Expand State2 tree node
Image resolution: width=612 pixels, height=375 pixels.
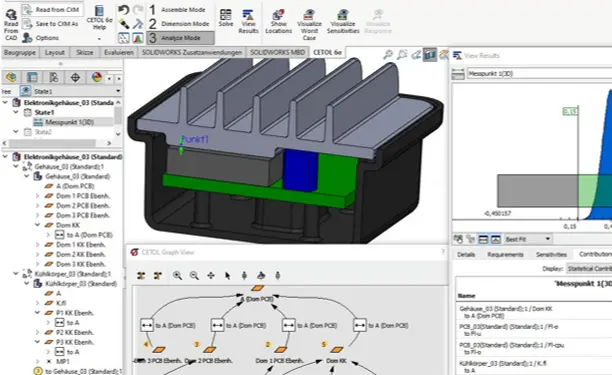[x=16, y=132]
